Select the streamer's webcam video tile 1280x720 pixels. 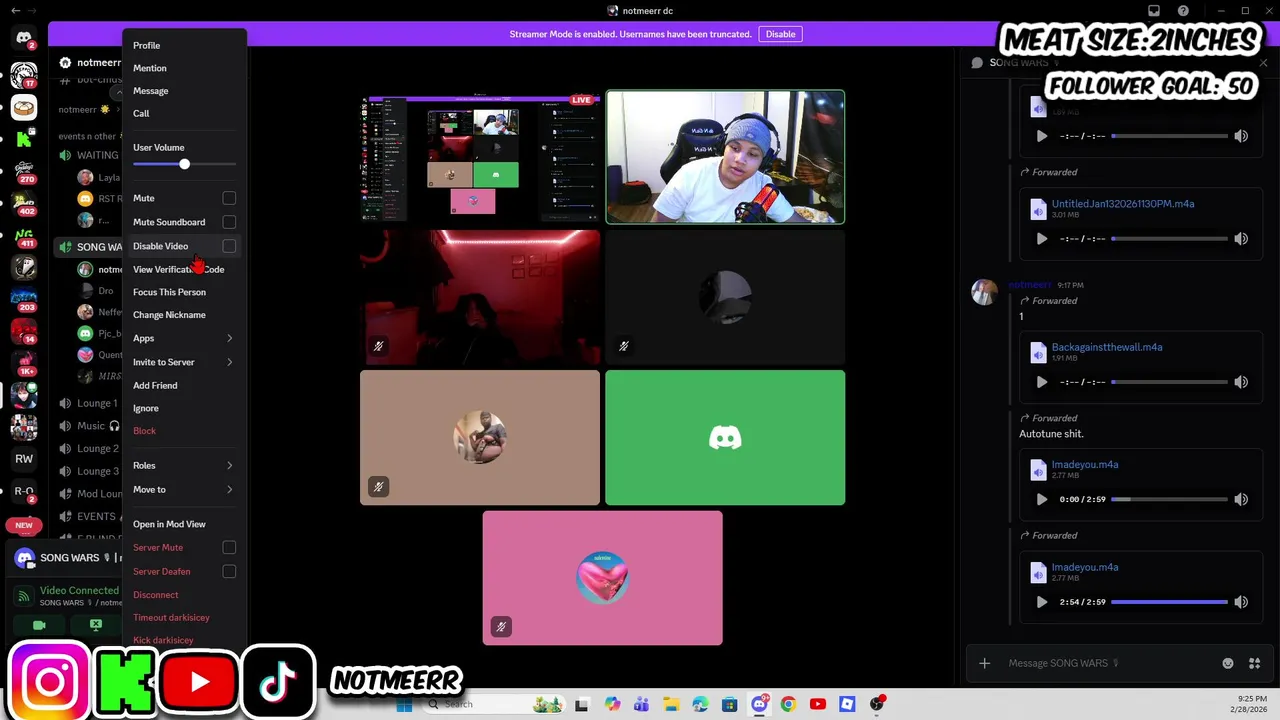tap(725, 157)
